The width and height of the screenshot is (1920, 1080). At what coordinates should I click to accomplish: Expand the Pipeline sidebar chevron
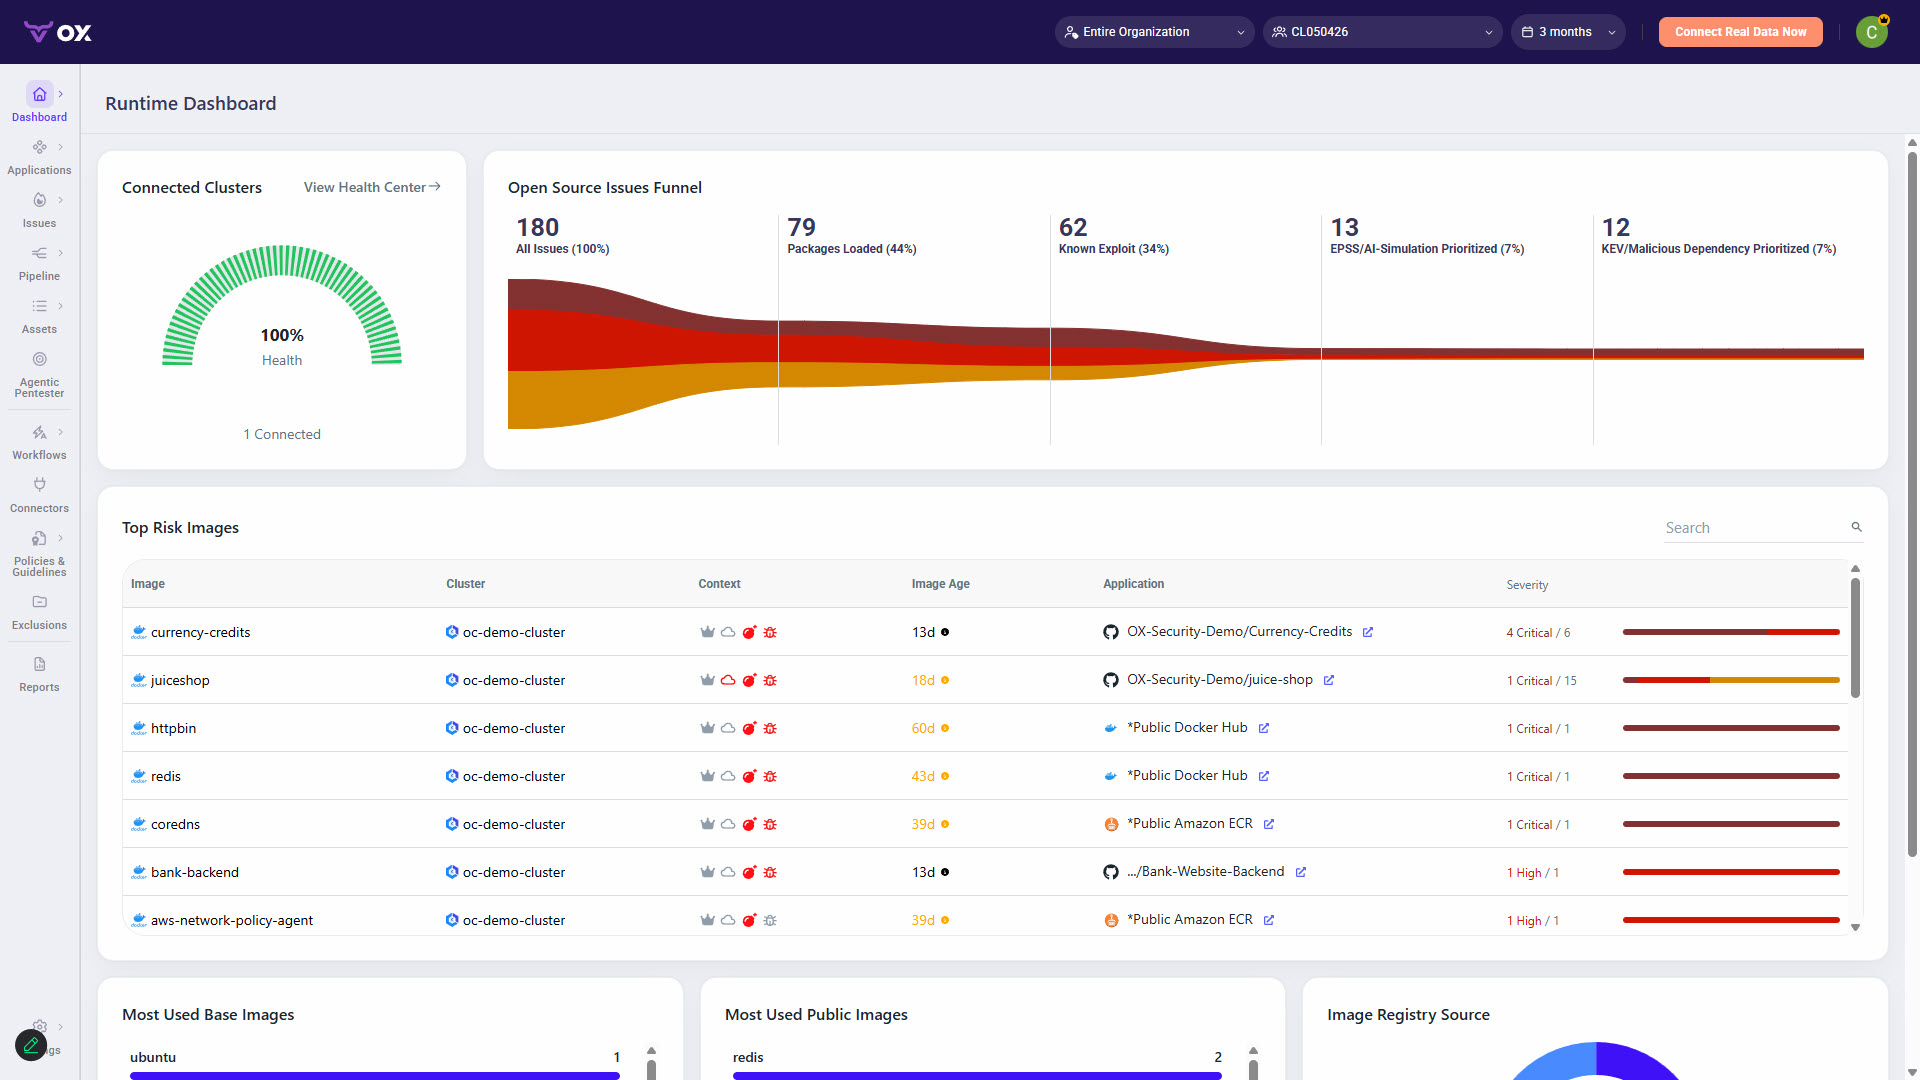[61, 253]
